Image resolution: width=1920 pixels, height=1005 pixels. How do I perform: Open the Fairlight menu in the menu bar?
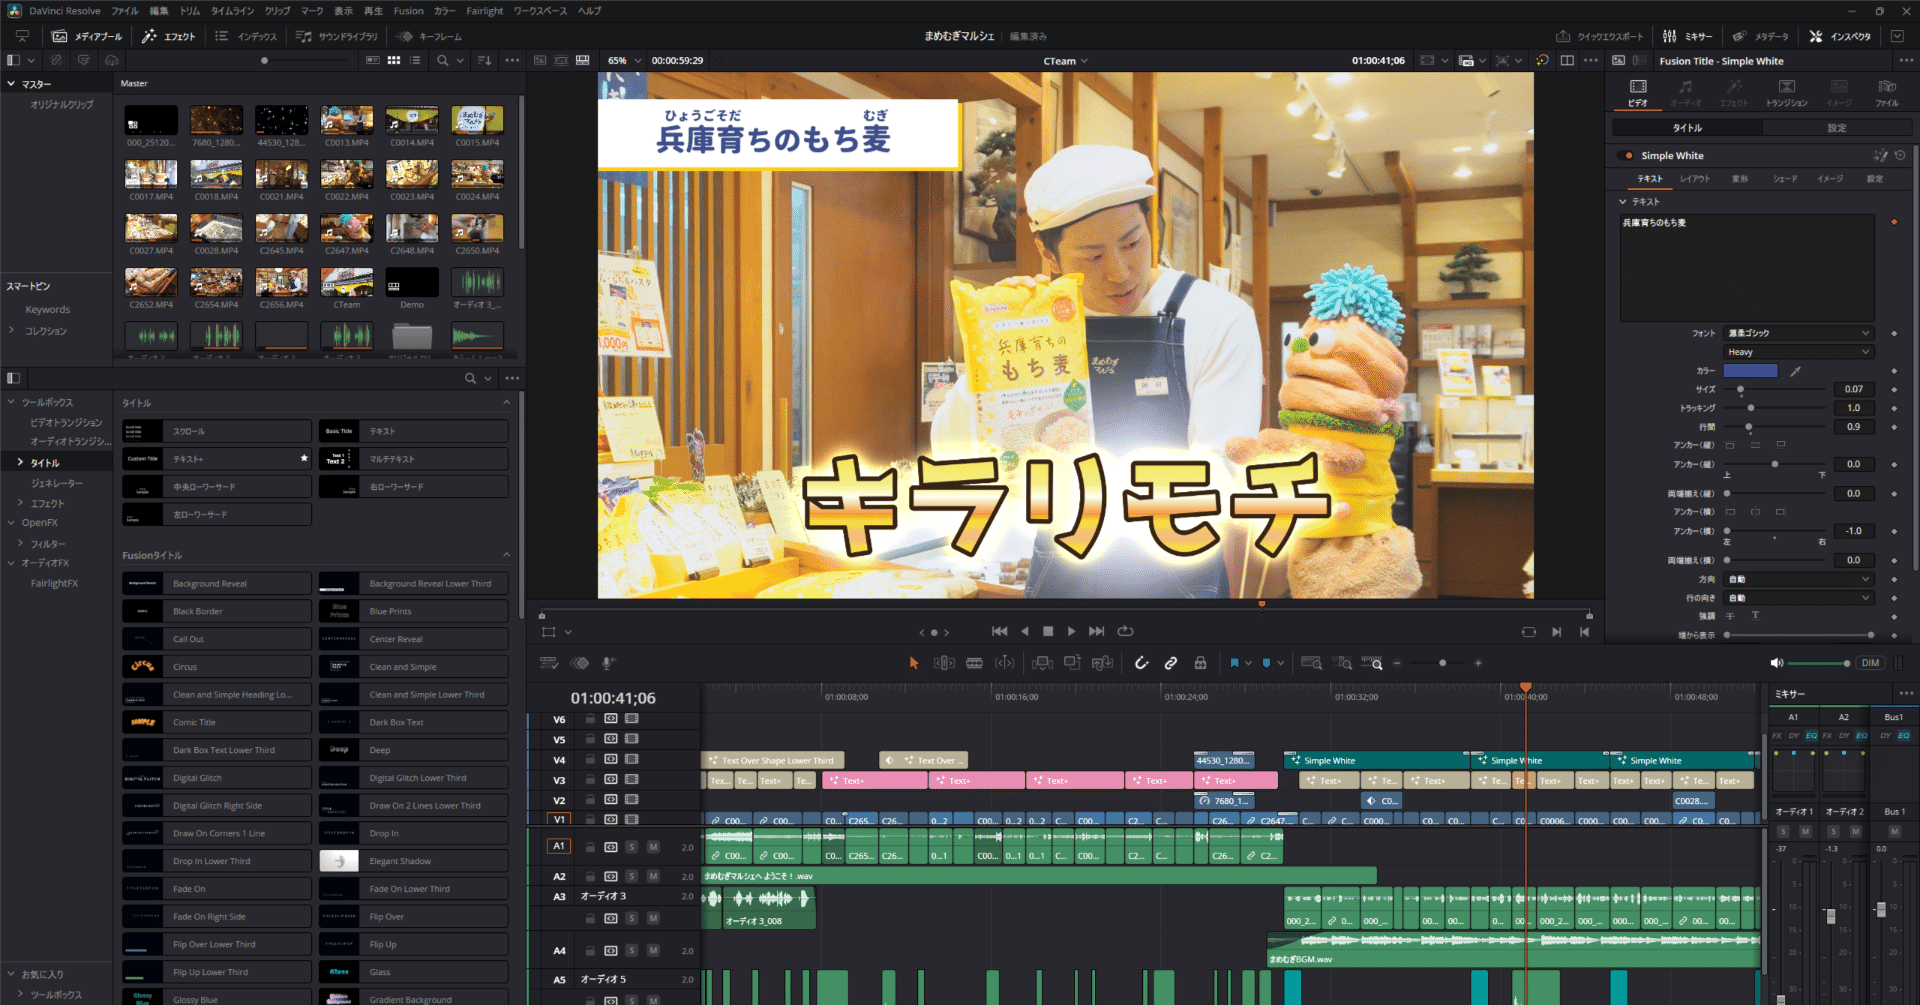(484, 11)
